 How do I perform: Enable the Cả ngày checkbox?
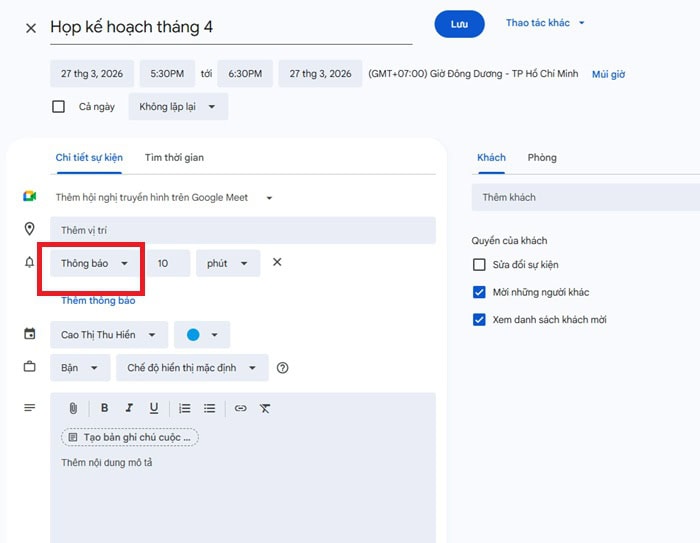pos(59,107)
